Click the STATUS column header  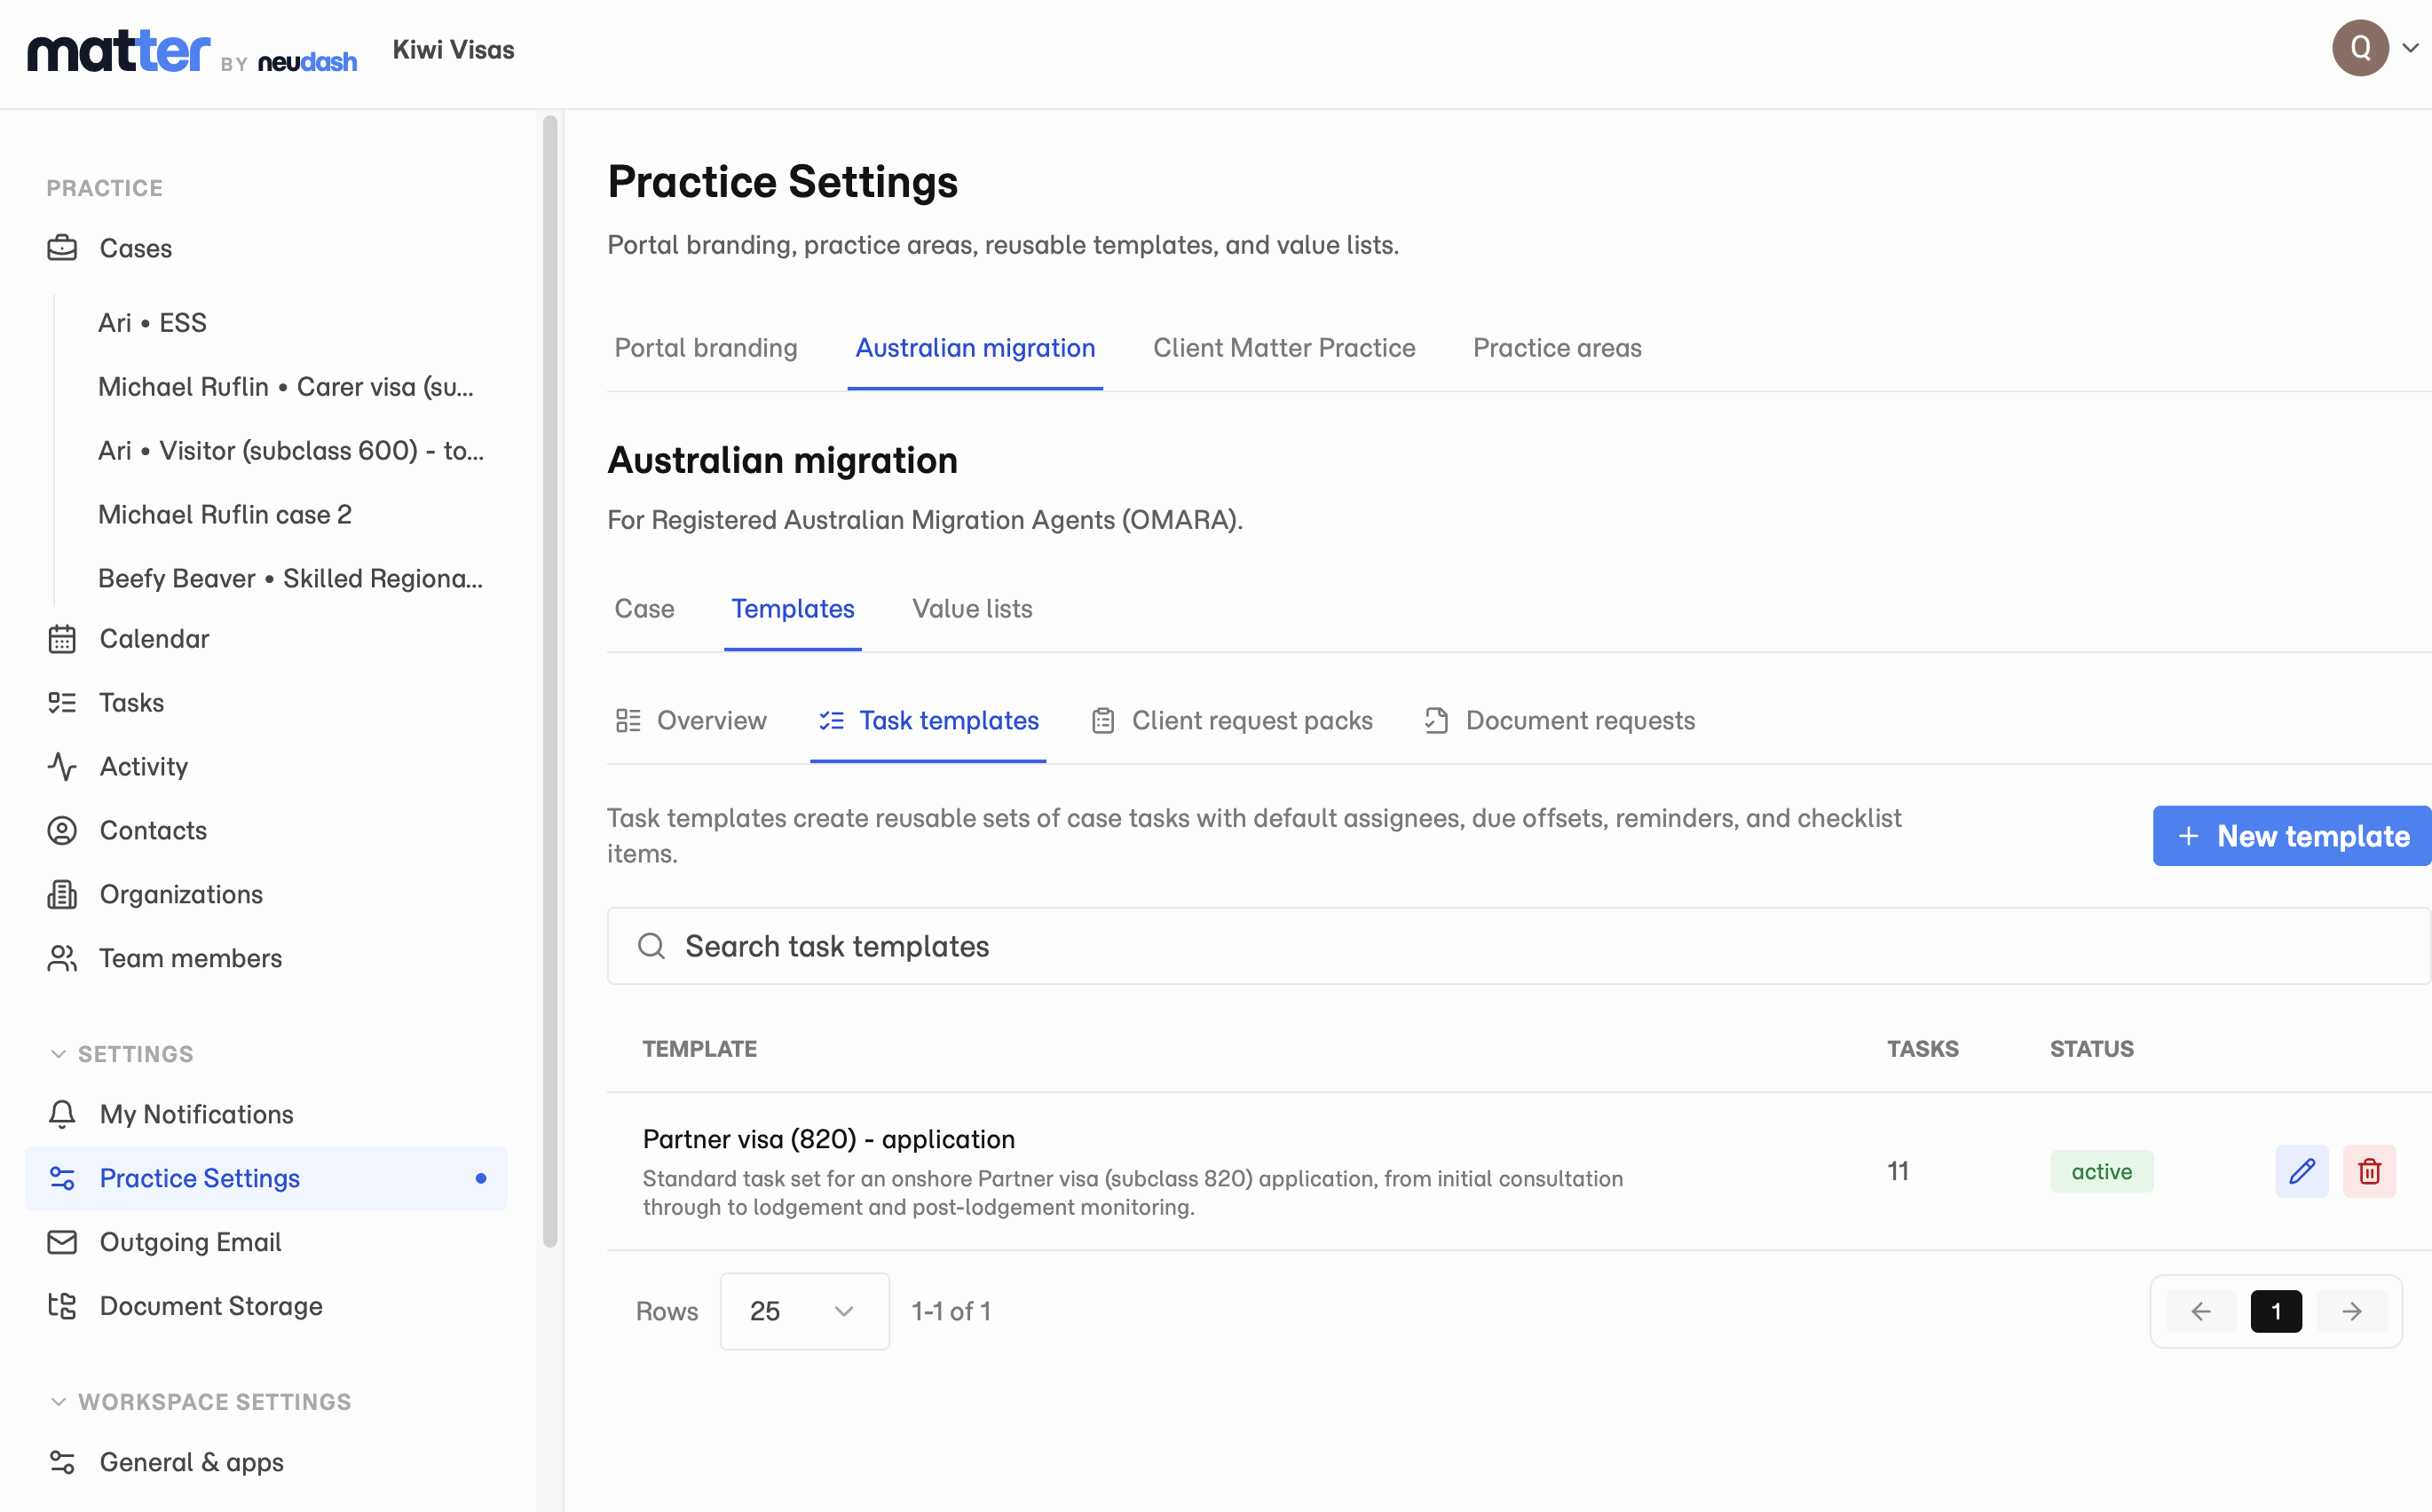click(2091, 1049)
